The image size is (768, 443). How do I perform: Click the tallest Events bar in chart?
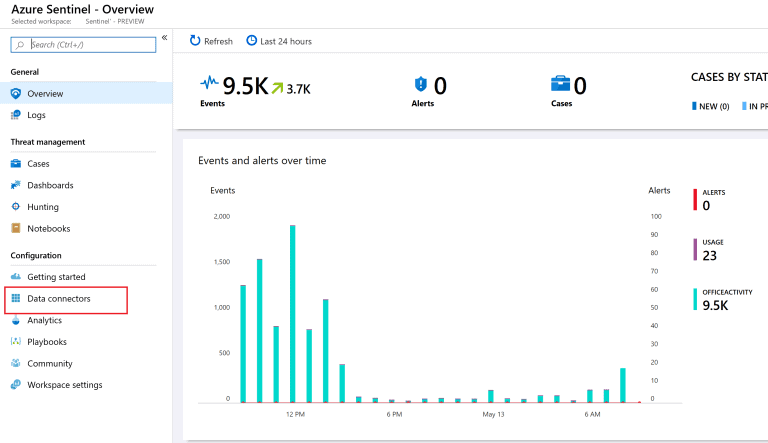coord(292,313)
